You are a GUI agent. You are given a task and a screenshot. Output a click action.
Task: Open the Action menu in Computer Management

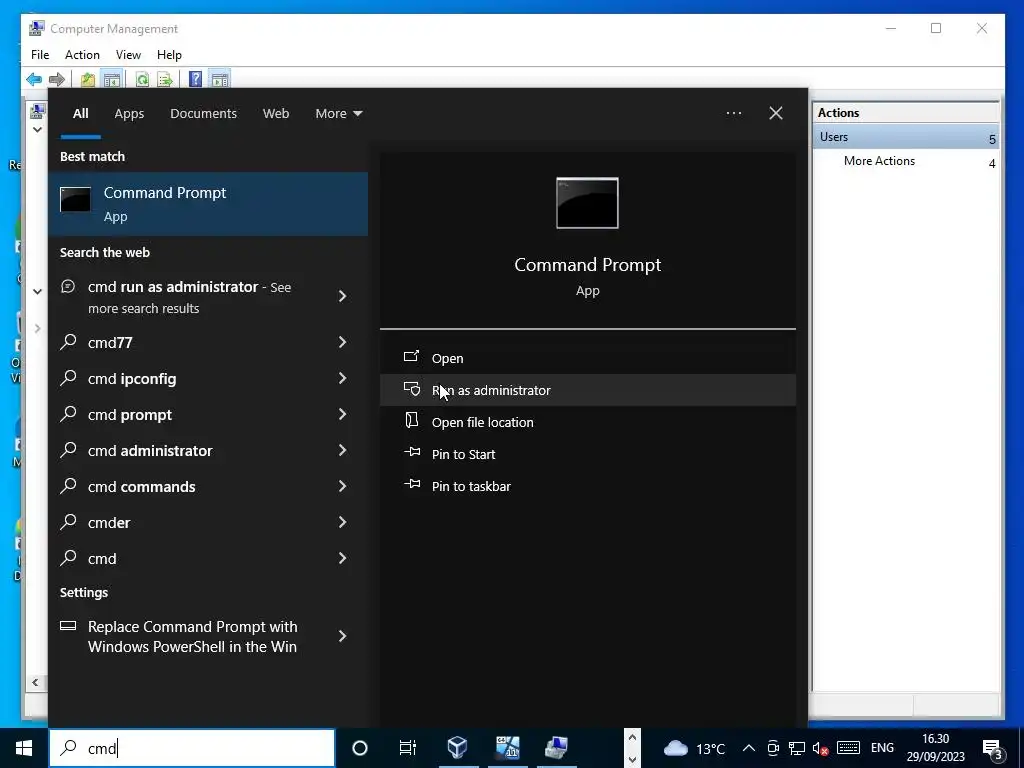[x=82, y=55]
